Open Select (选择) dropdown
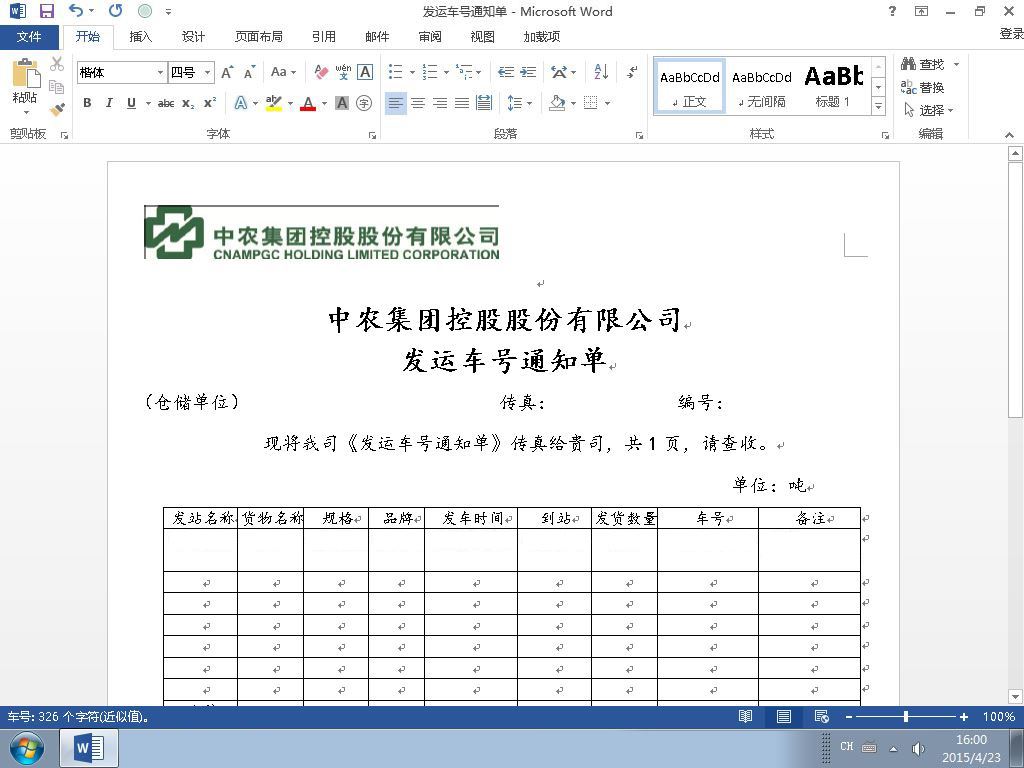The image size is (1024, 768). [929, 110]
